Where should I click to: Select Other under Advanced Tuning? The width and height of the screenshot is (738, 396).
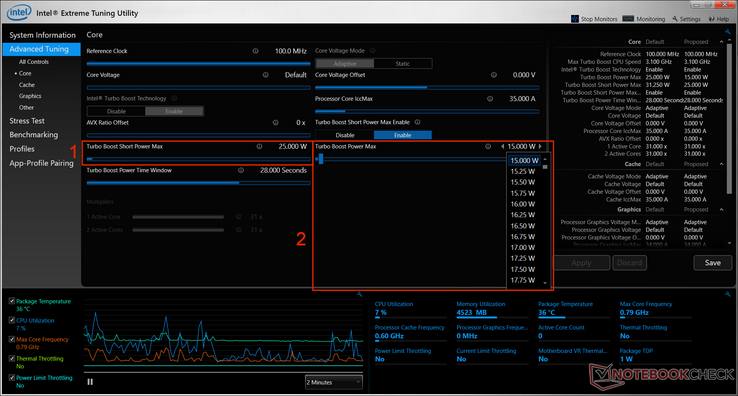(26, 107)
